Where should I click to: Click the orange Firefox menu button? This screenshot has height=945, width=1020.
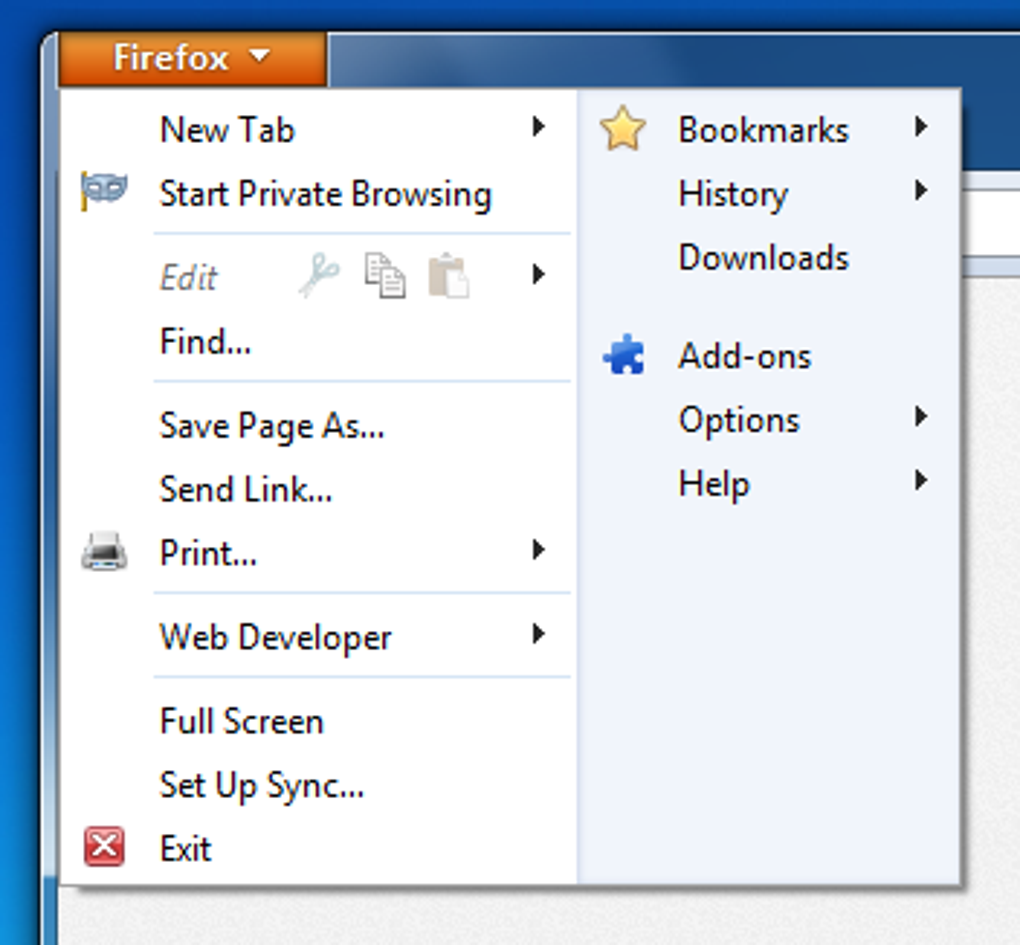(x=193, y=59)
